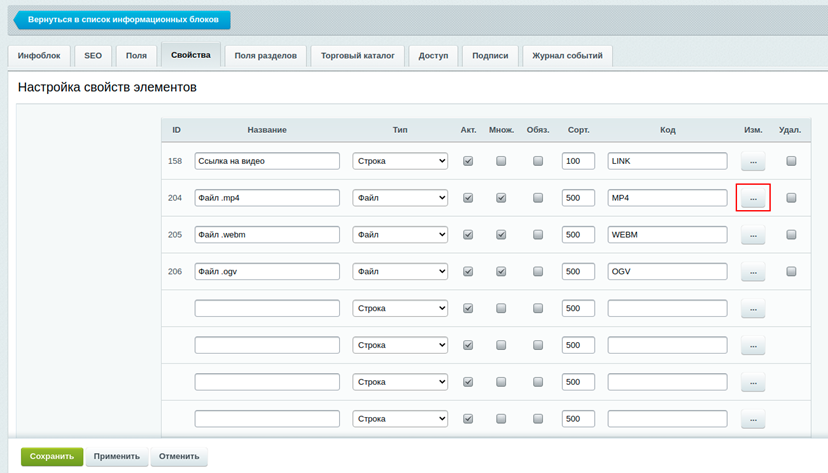Open type dropdown for Ссылка на видео
This screenshot has width=828, height=473.
tap(400, 161)
